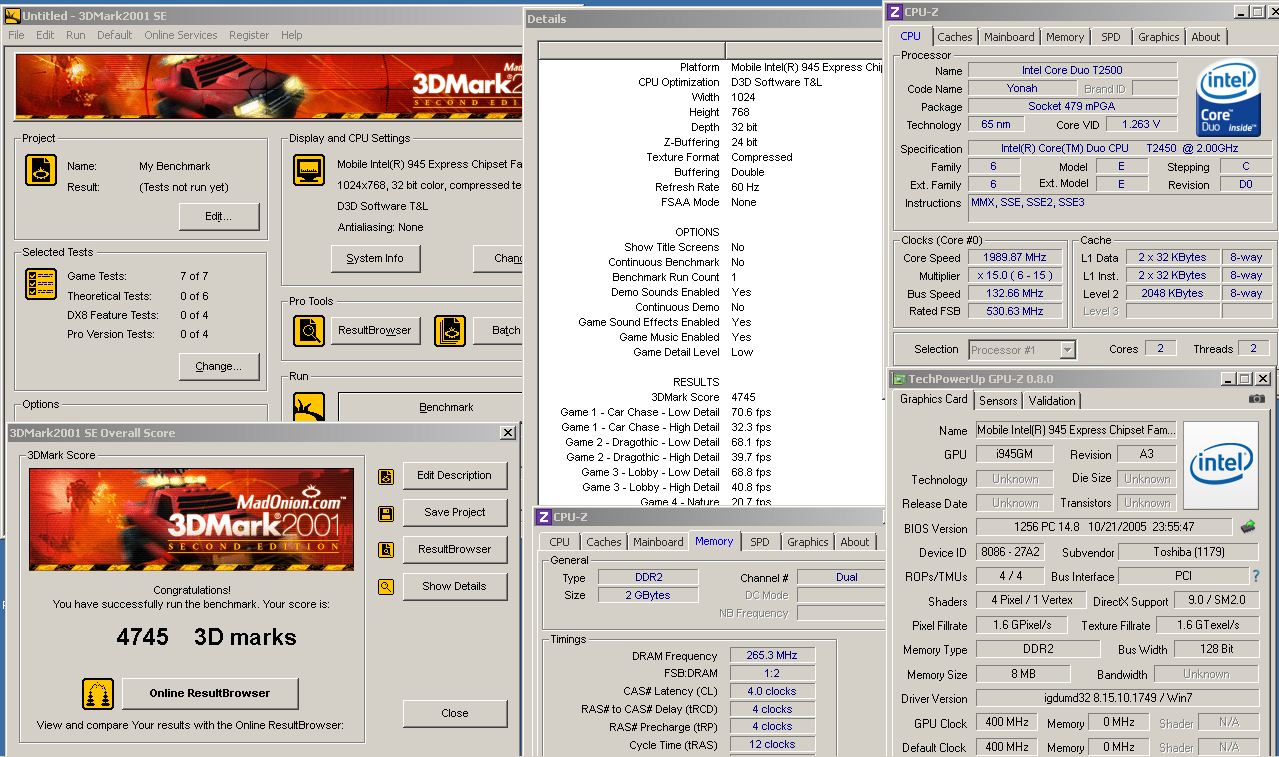Click the Intel logo in GPU-Z

coord(1221,464)
